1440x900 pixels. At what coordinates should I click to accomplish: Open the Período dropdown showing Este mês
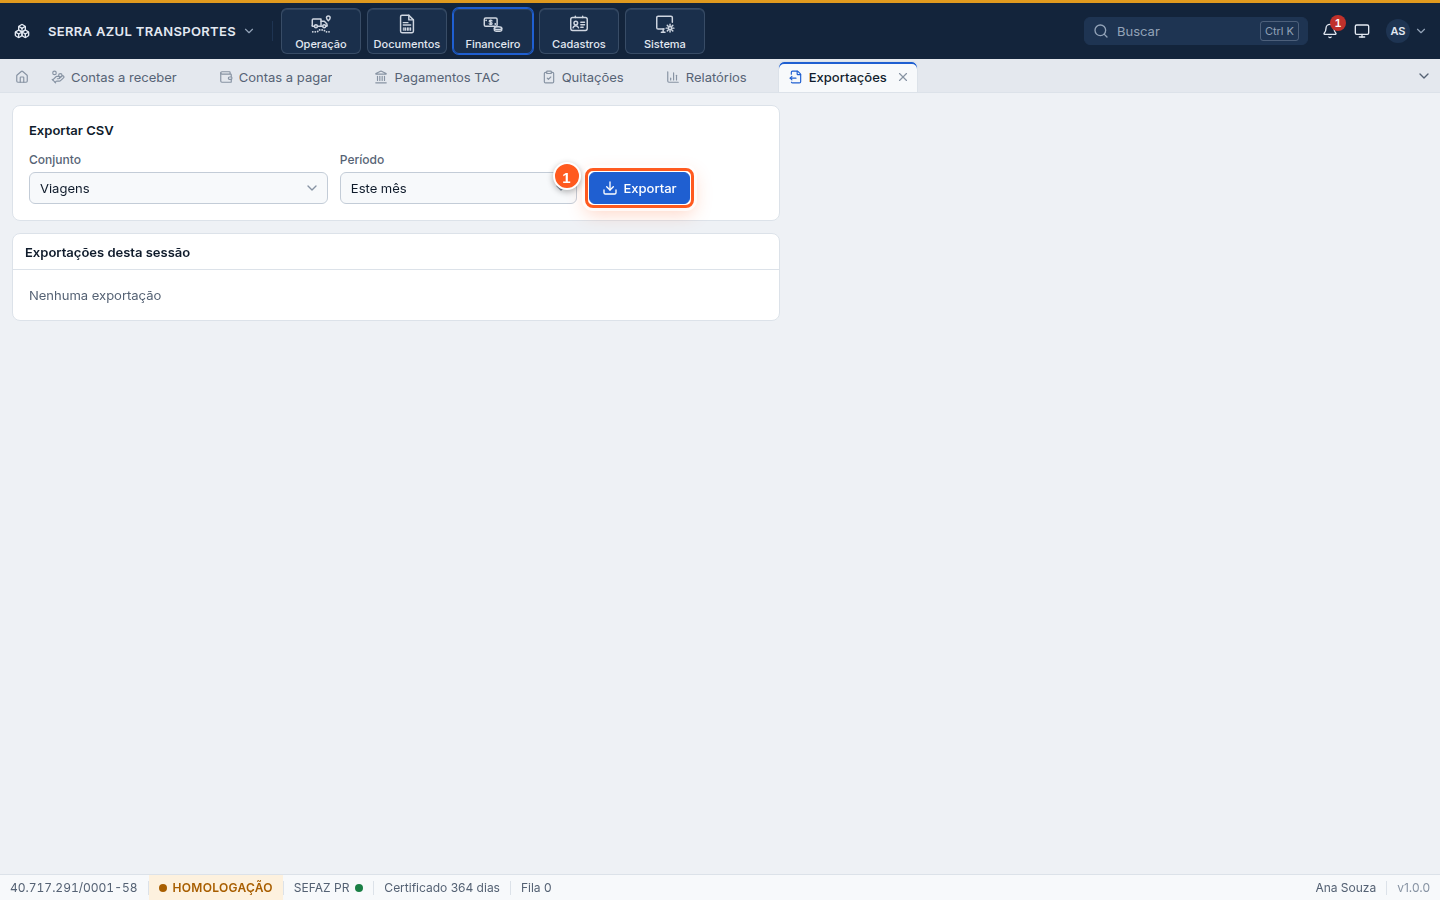coord(458,188)
